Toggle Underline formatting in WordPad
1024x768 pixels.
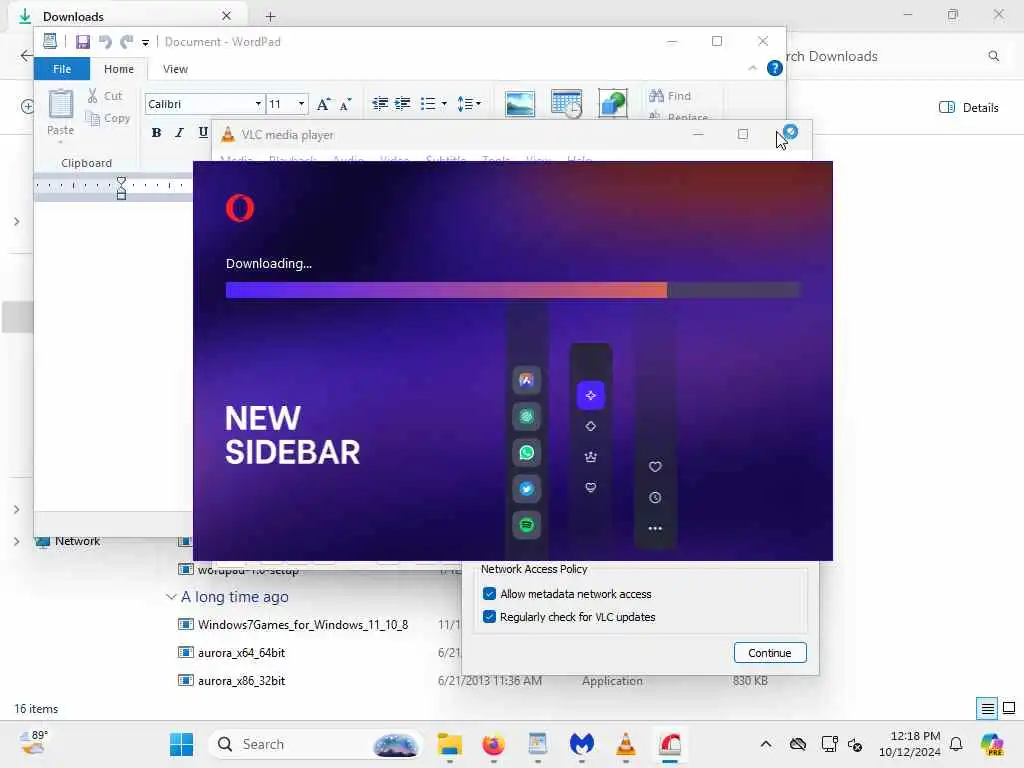point(203,133)
